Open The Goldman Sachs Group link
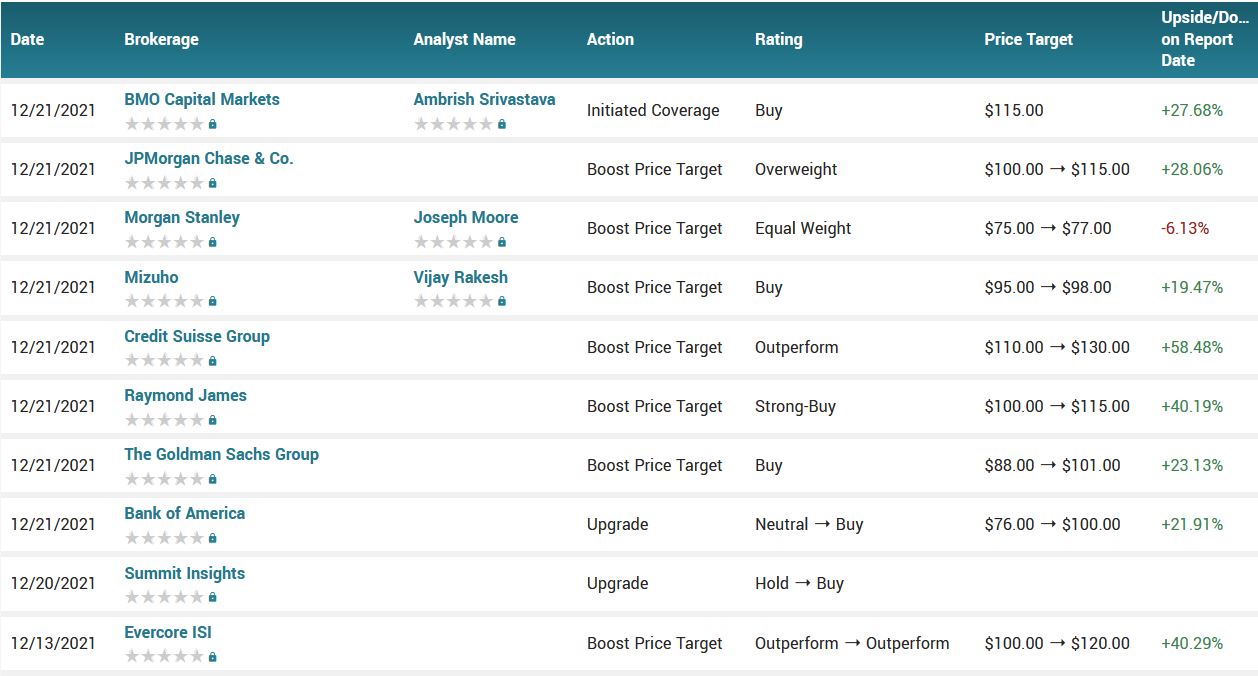The height and width of the screenshot is (676, 1258). coord(221,454)
